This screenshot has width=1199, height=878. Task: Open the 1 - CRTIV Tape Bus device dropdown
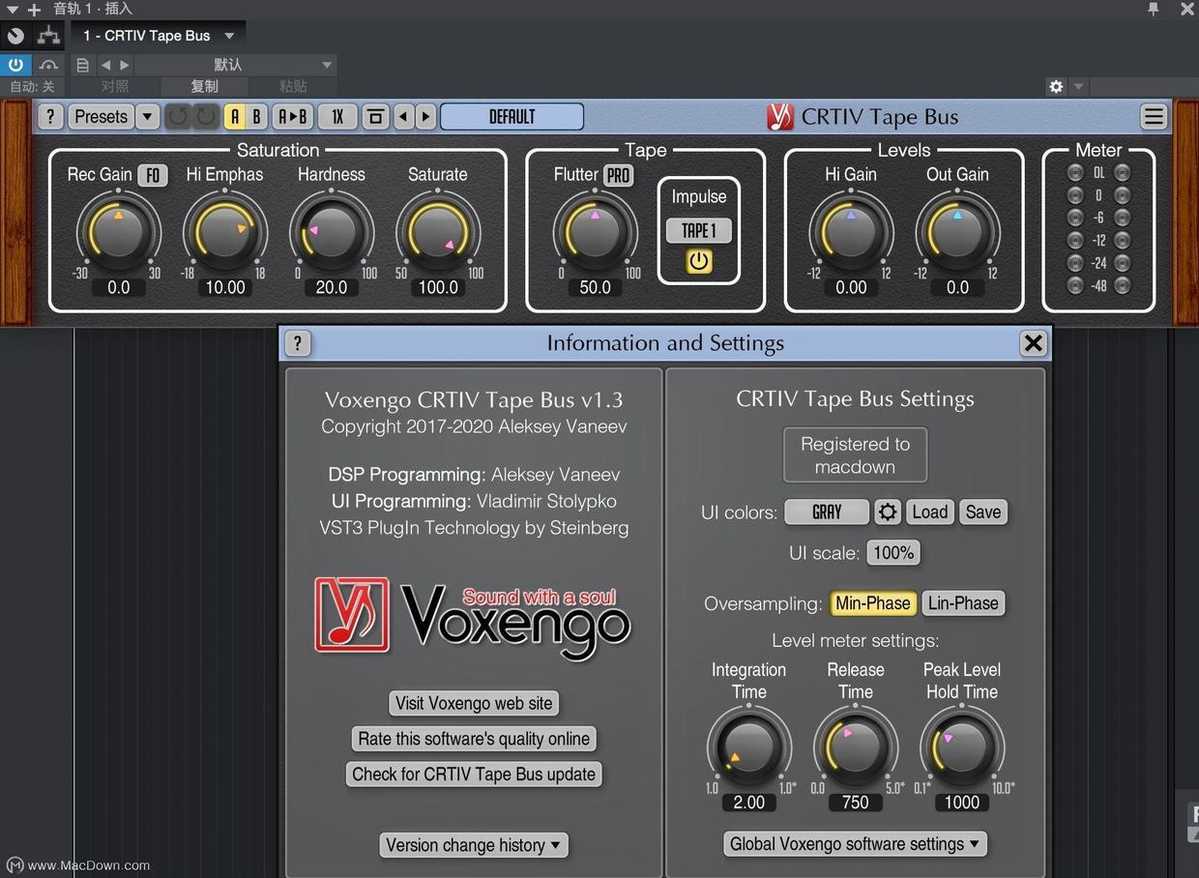(x=159, y=35)
